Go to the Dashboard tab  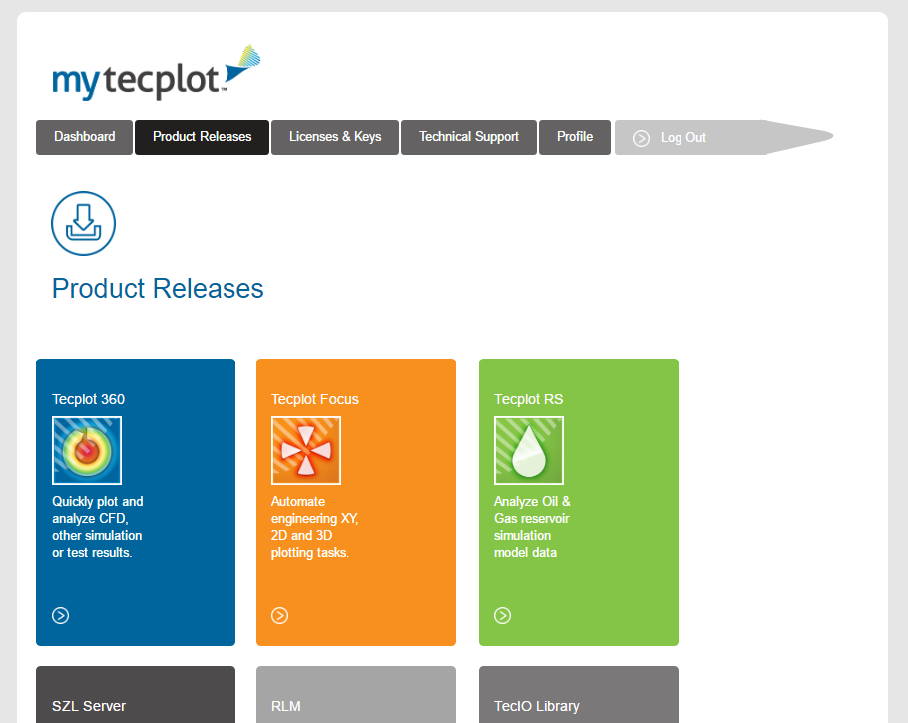[85, 137]
